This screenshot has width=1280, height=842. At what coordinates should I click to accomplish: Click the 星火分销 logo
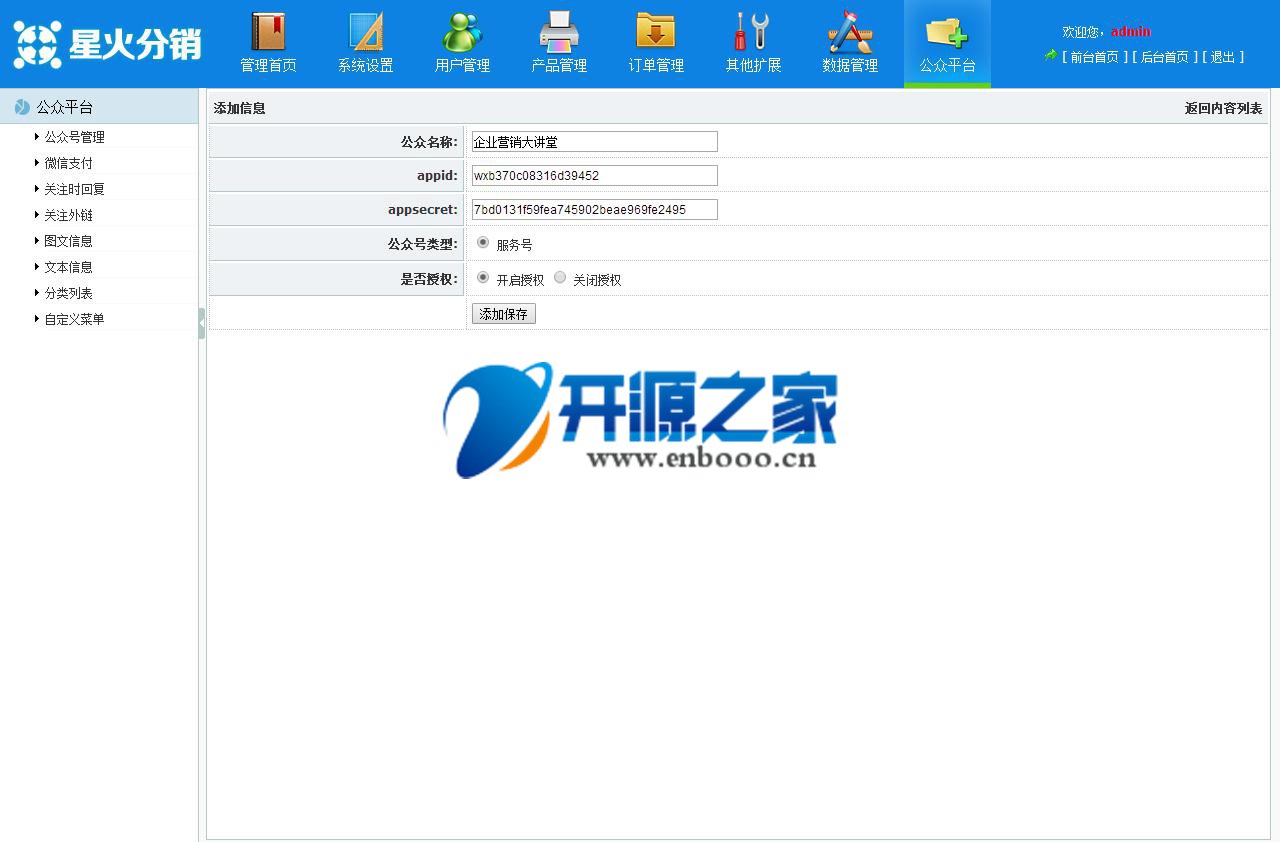(x=107, y=44)
